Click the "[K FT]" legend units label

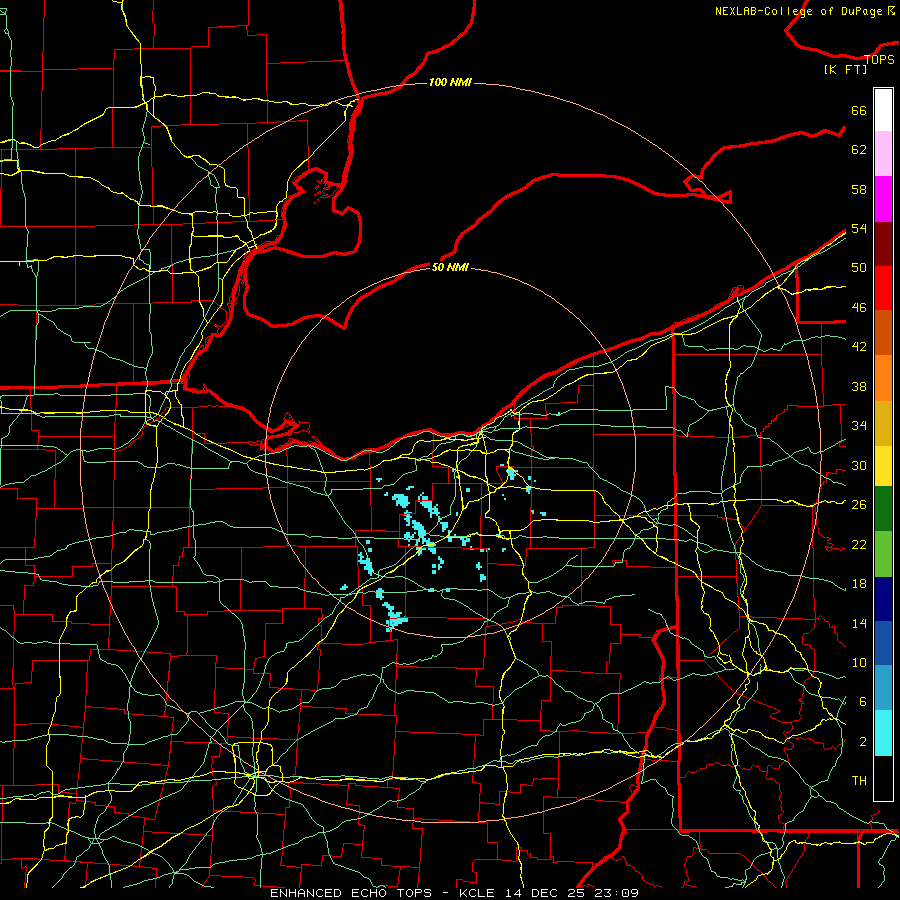845,70
